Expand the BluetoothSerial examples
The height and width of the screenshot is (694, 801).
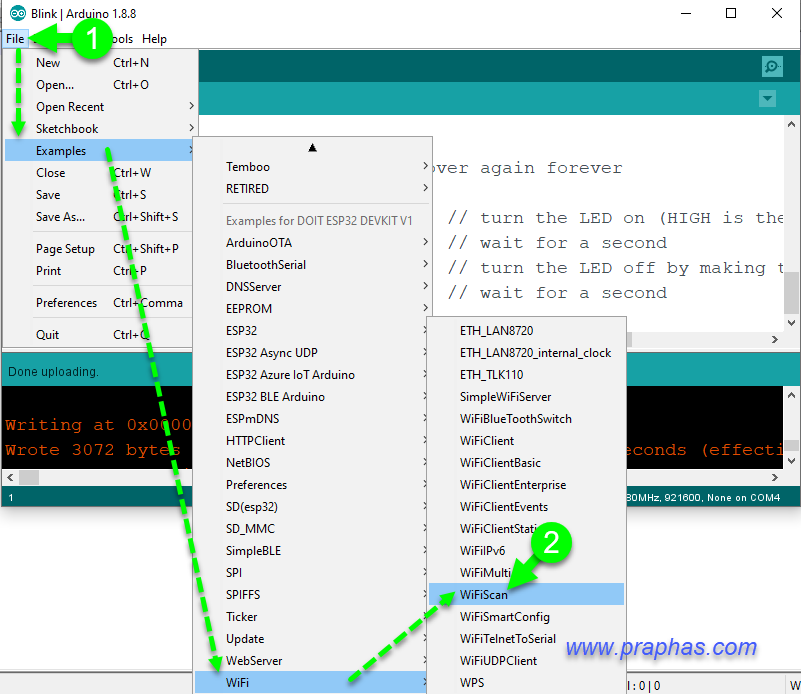coord(313,265)
